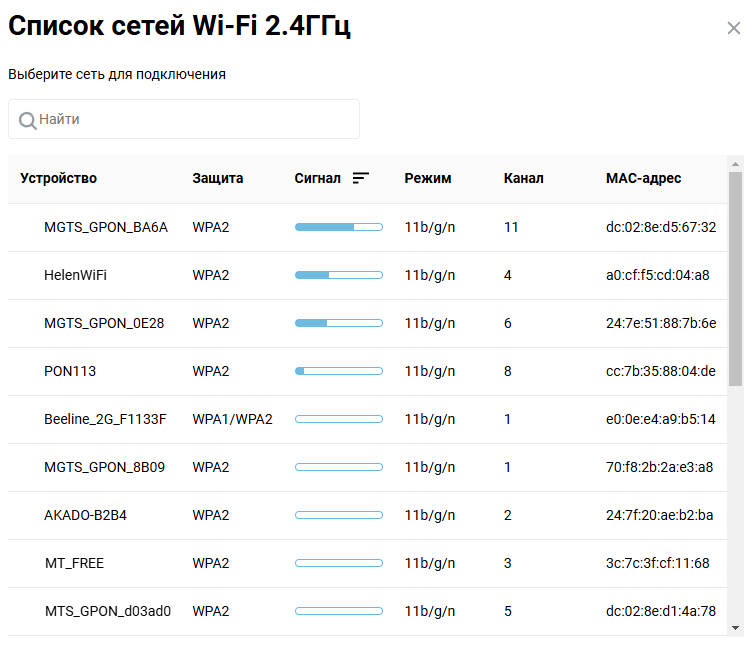Pick the PON113 network
The width and height of the screenshot is (752, 647).
coord(70,371)
